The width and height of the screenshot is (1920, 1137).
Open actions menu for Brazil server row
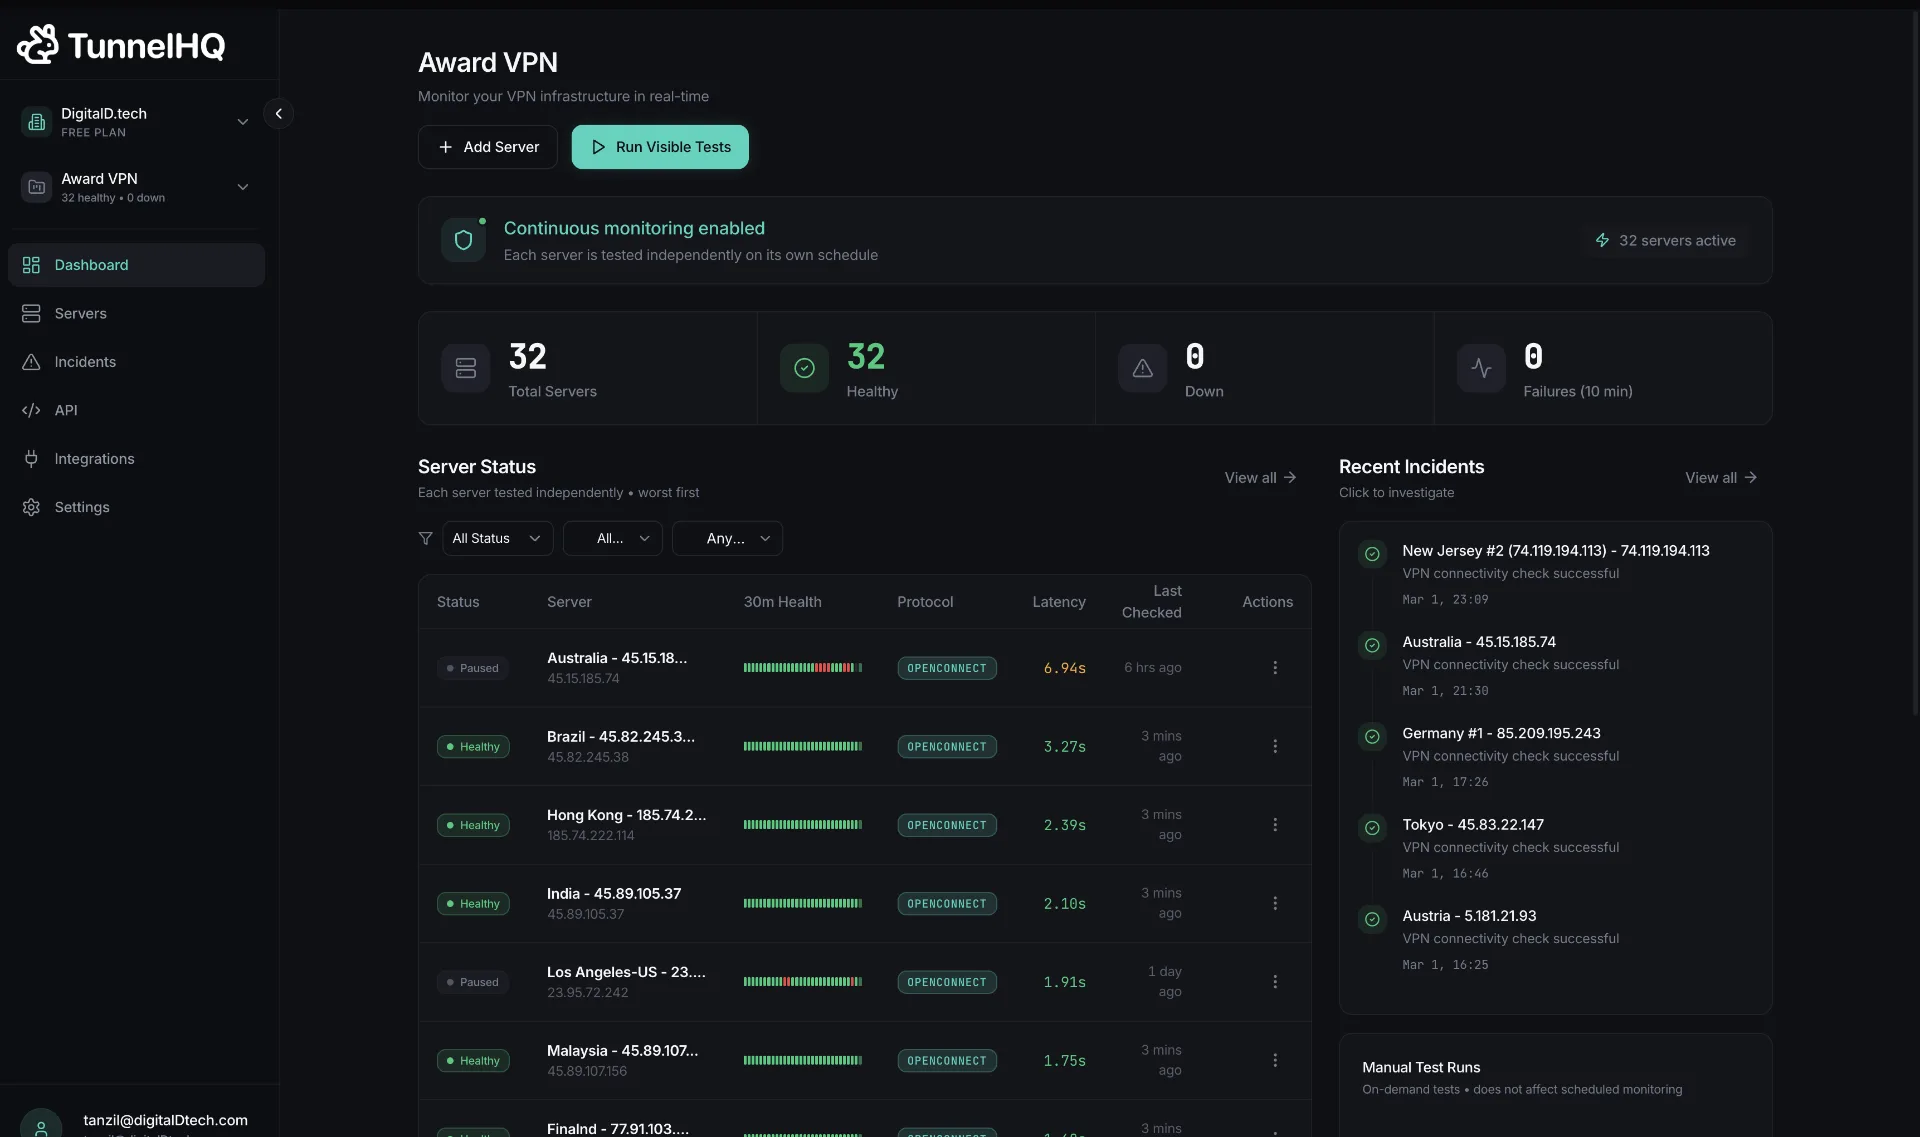point(1274,747)
